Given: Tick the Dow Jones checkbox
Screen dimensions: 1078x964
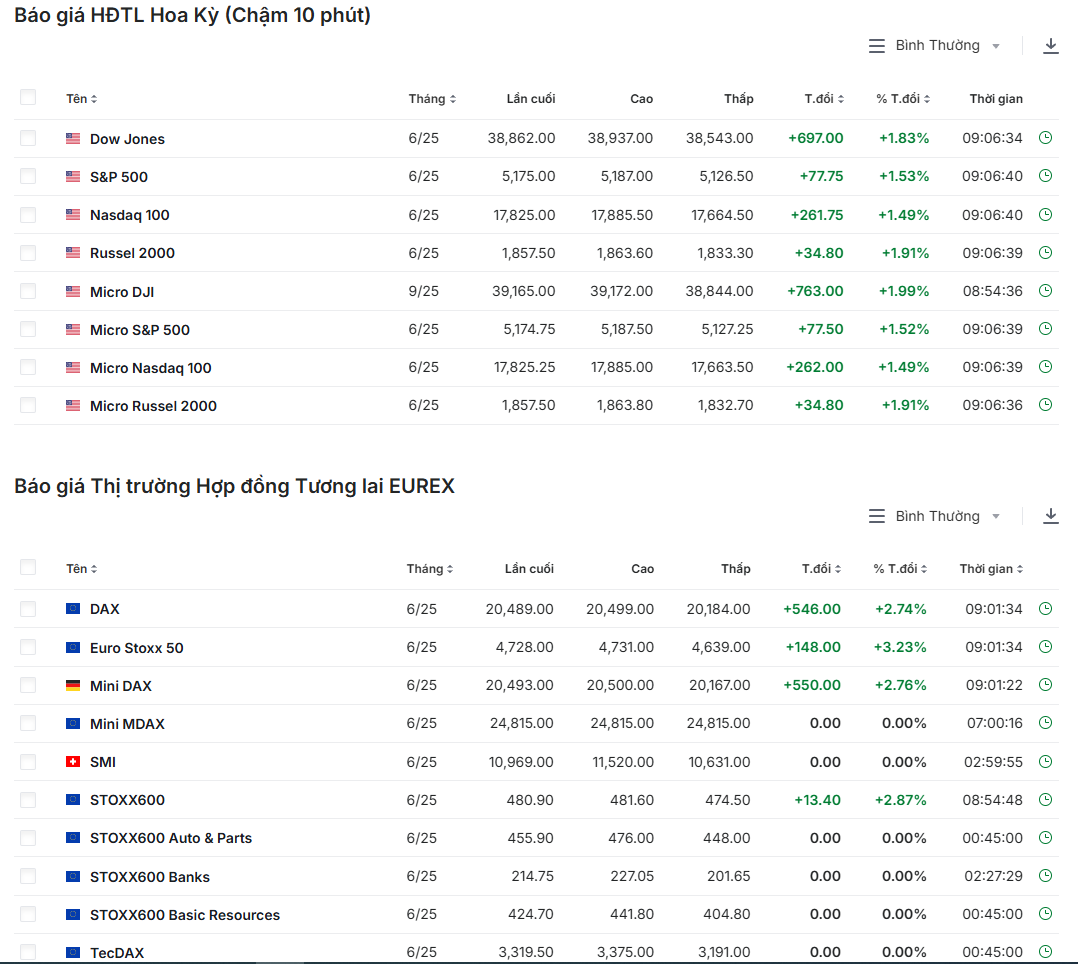Looking at the screenshot, I should (28, 138).
